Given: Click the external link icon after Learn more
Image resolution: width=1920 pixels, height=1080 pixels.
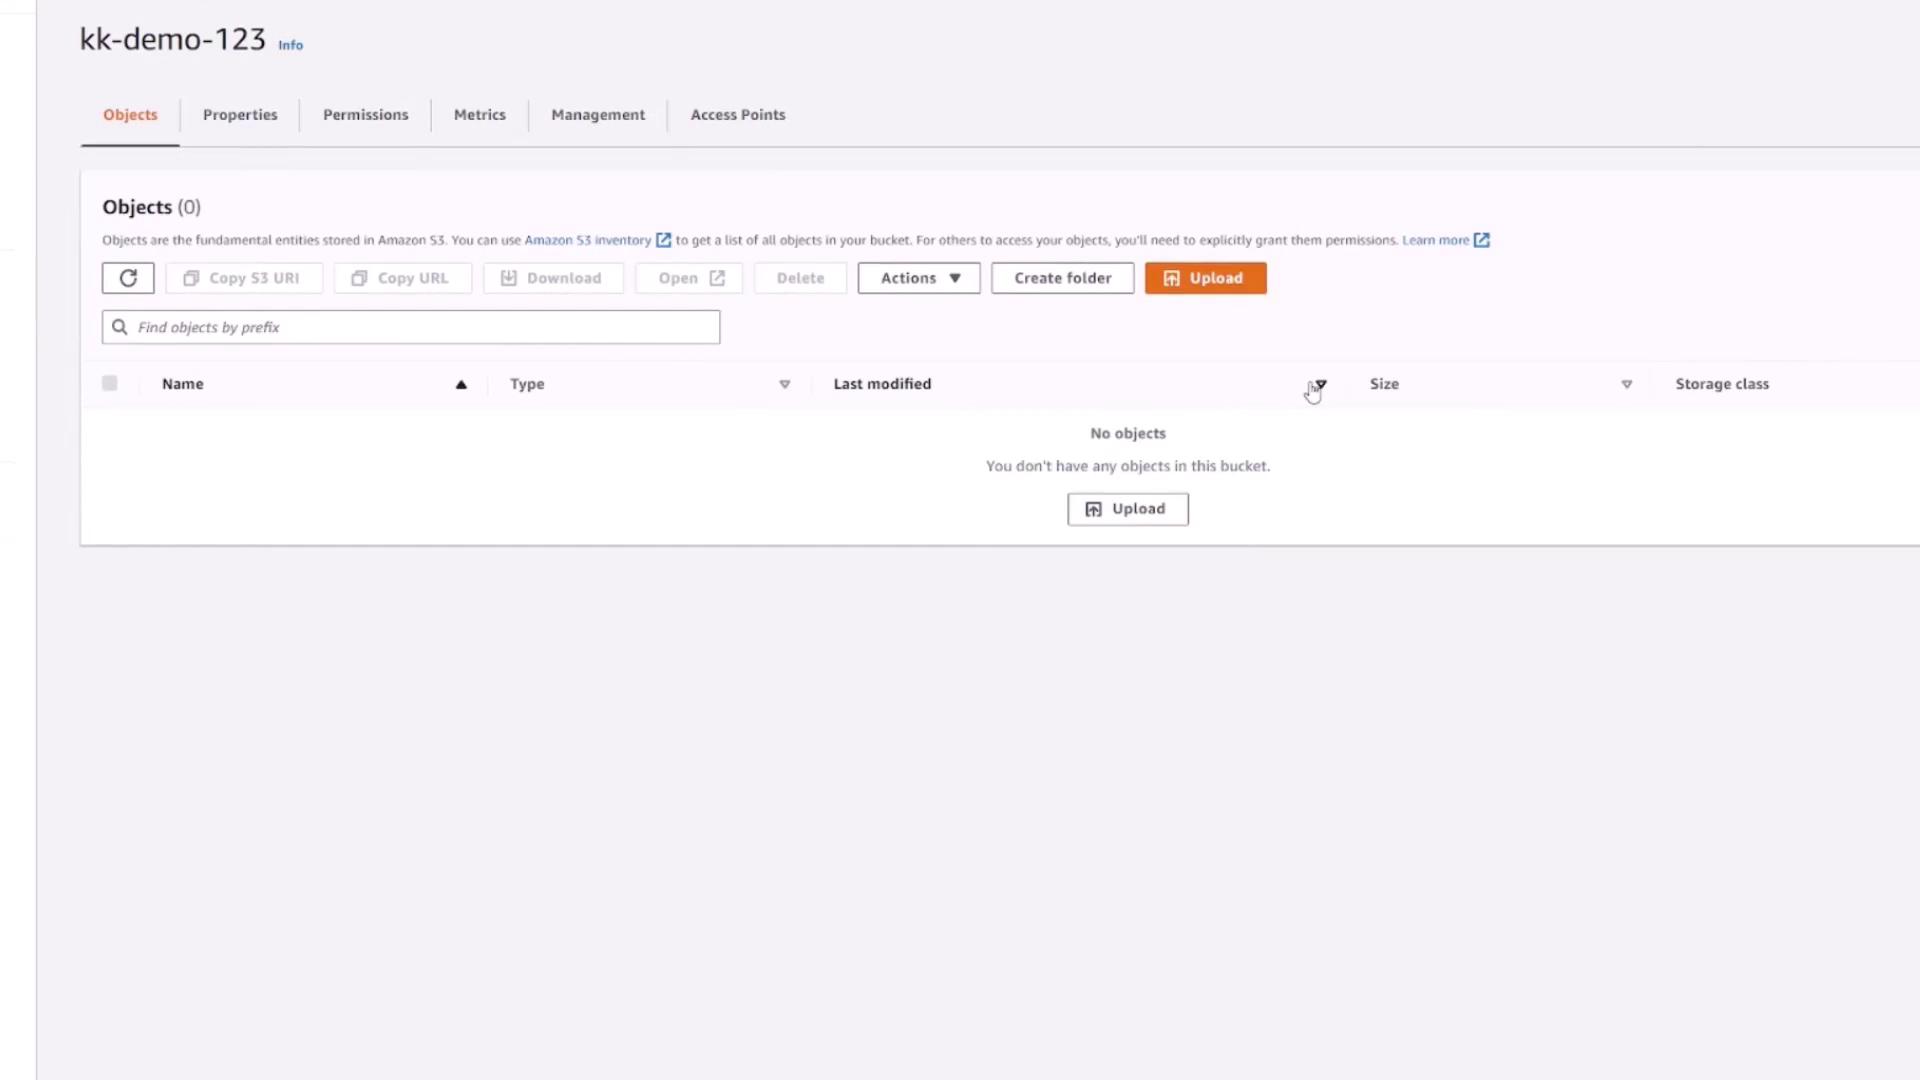Looking at the screenshot, I should [x=1482, y=240].
